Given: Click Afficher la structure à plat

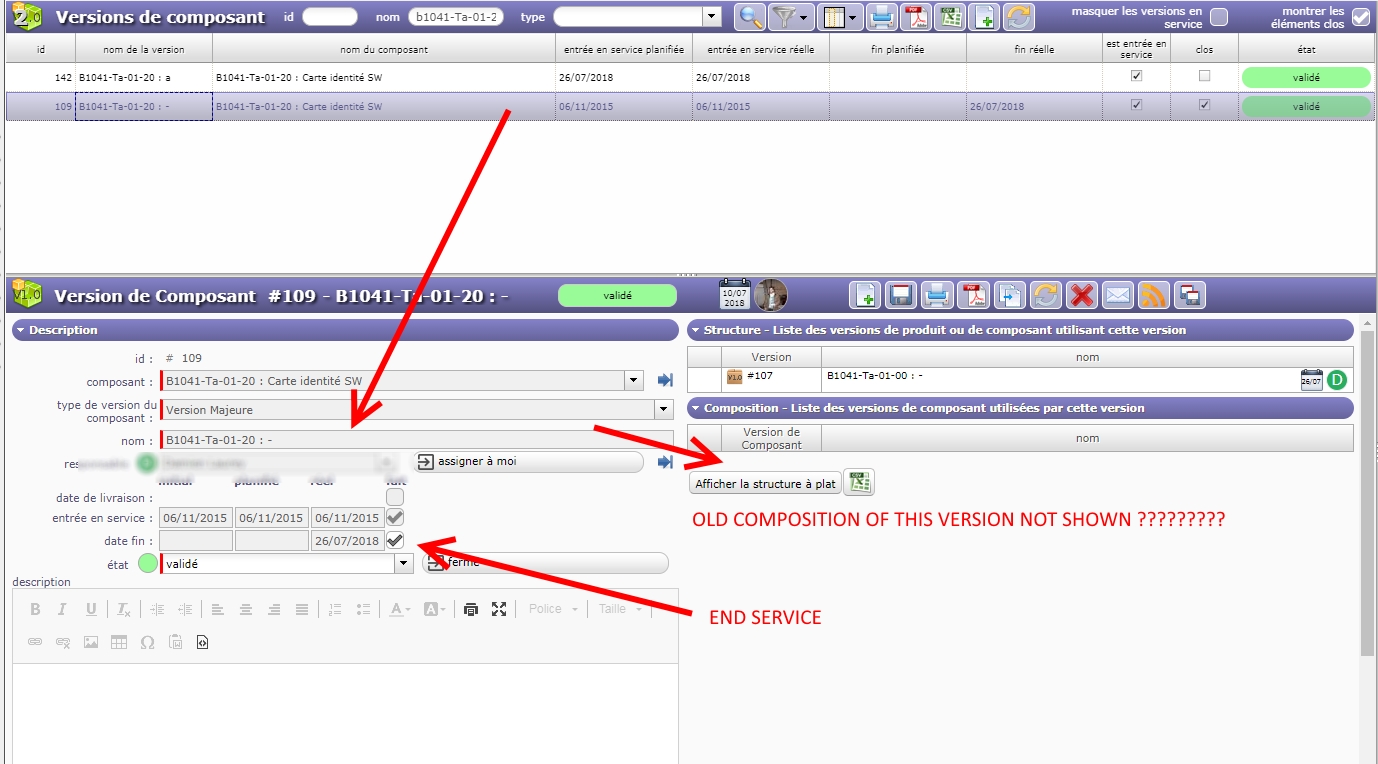Looking at the screenshot, I should click(766, 484).
